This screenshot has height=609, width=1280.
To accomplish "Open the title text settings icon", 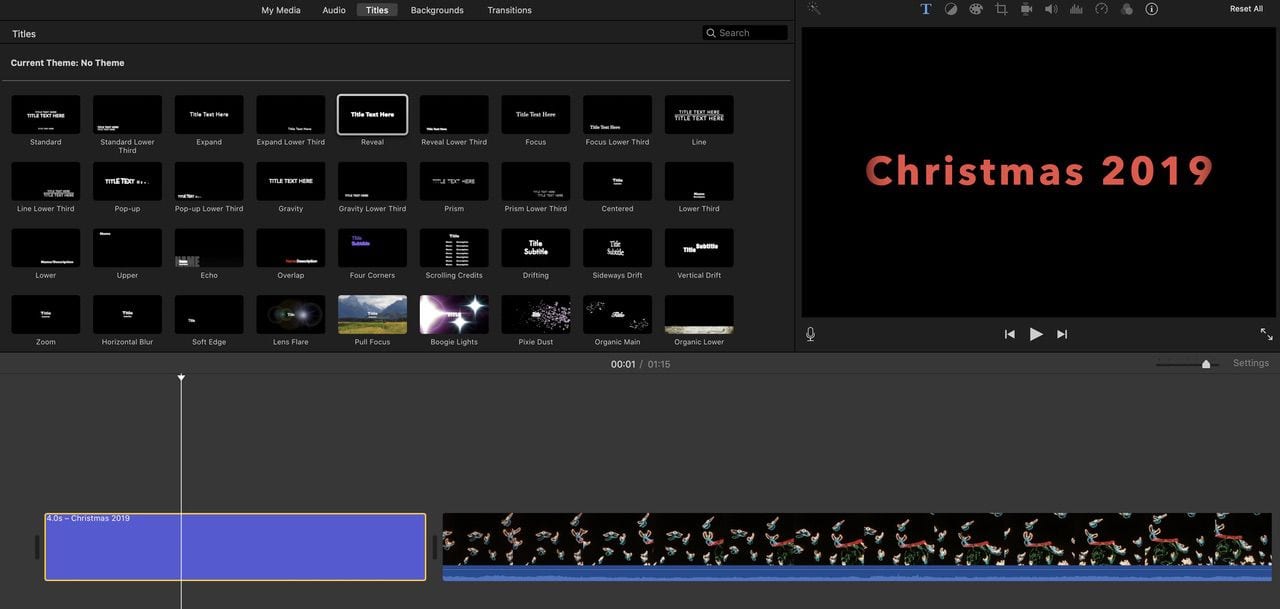I will 925,9.
